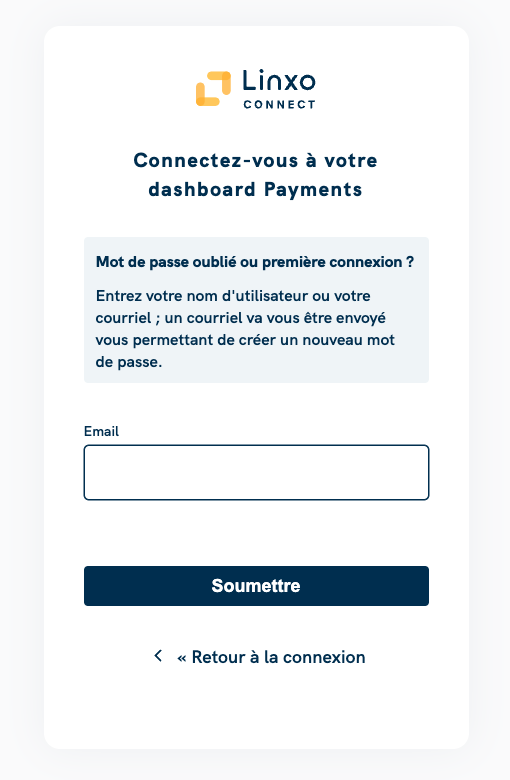
Task: Submit with the Soumettre button
Action: [x=256, y=585]
